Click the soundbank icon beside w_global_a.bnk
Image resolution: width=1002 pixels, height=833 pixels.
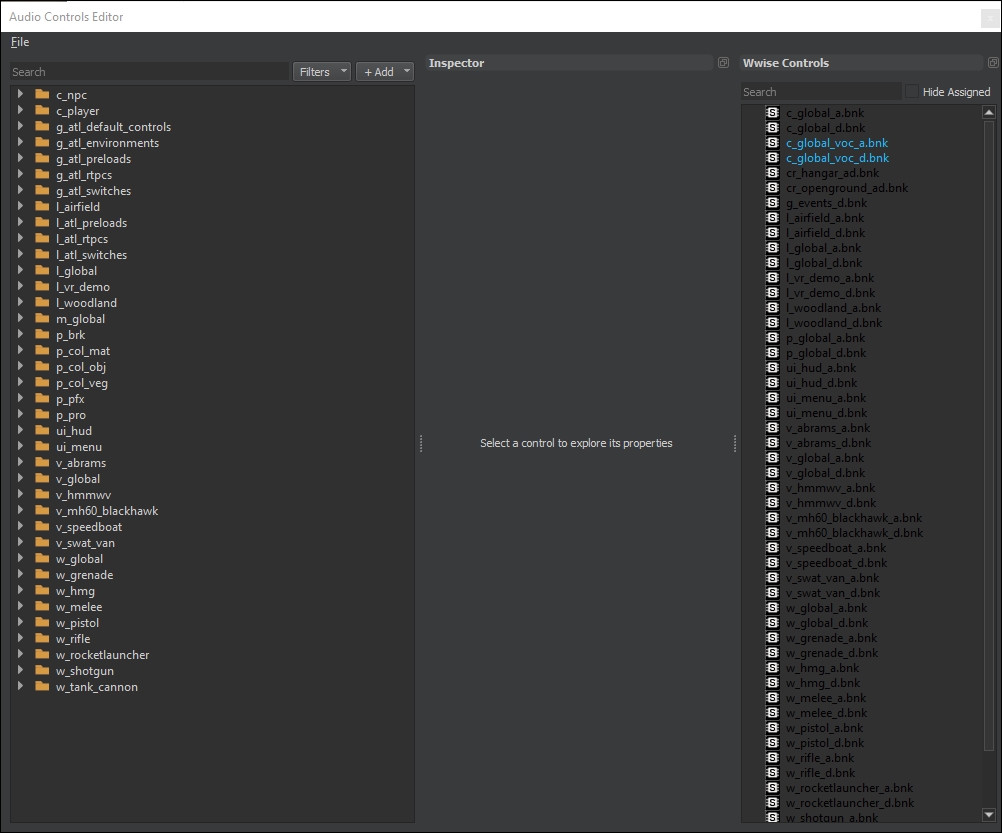click(773, 608)
